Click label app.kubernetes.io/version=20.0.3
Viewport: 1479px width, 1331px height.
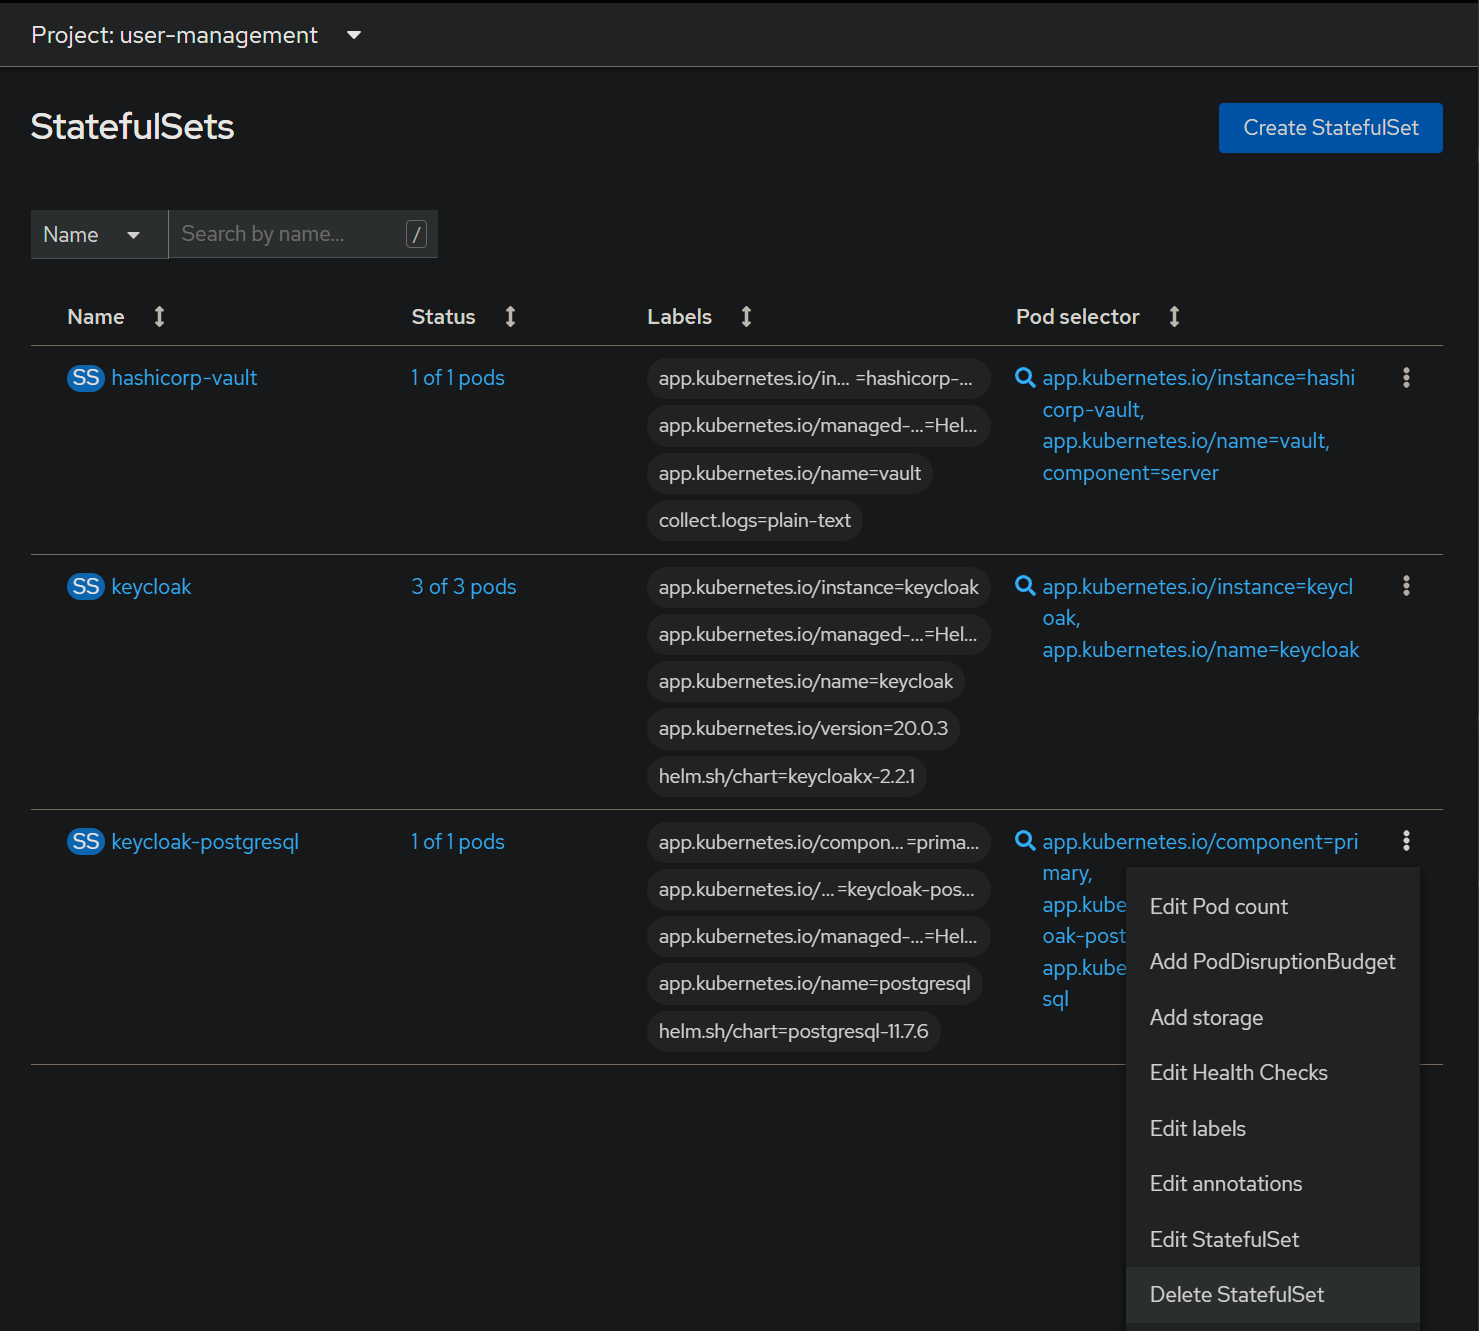point(803,729)
